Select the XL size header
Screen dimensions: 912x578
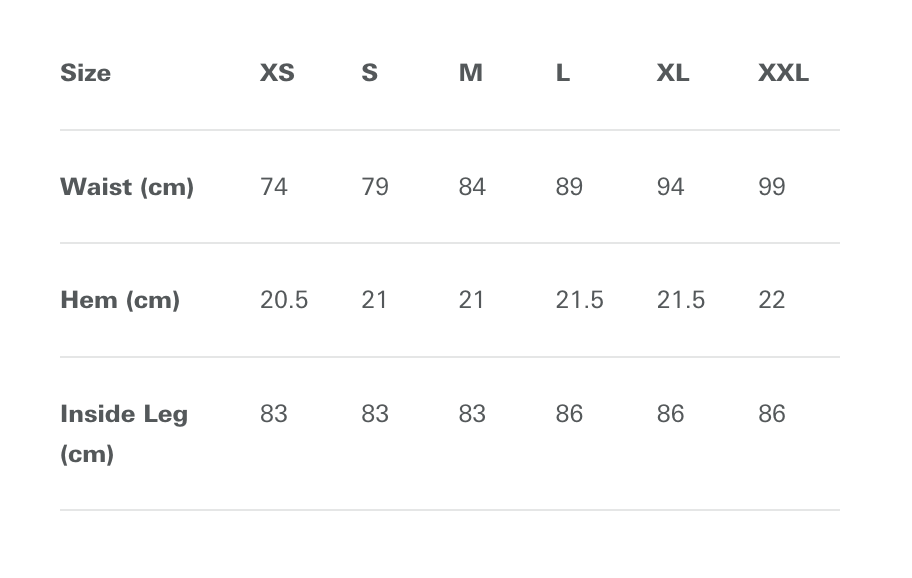click(x=673, y=73)
